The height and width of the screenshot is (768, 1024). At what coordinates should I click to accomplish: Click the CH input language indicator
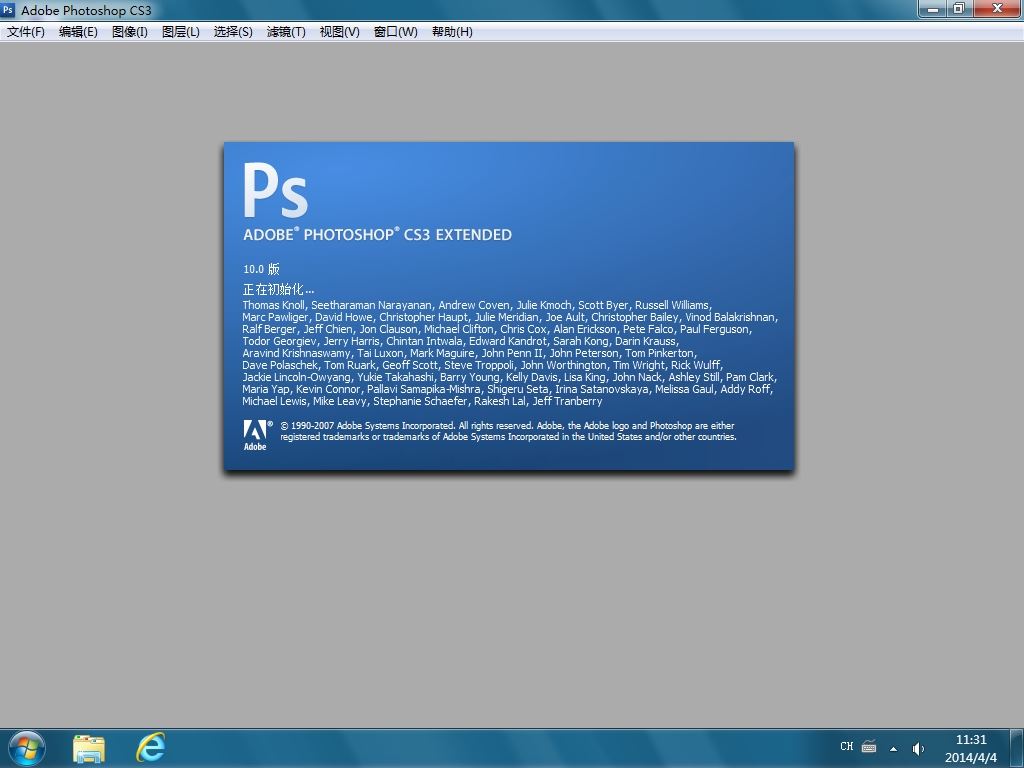846,746
